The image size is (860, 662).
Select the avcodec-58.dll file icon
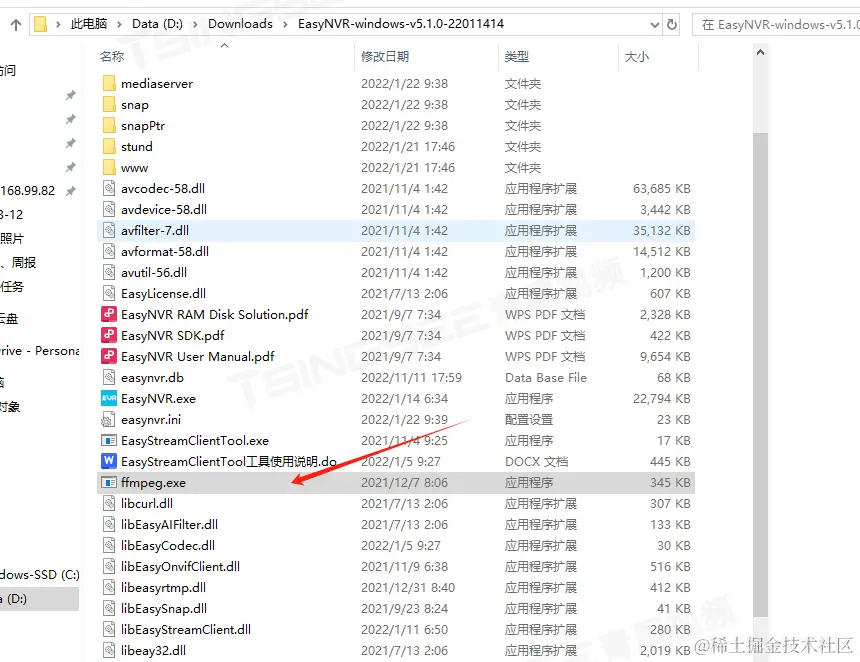click(x=109, y=188)
